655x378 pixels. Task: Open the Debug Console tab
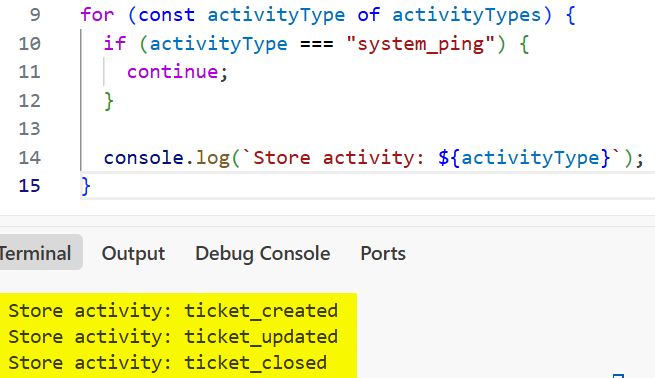[x=263, y=253]
